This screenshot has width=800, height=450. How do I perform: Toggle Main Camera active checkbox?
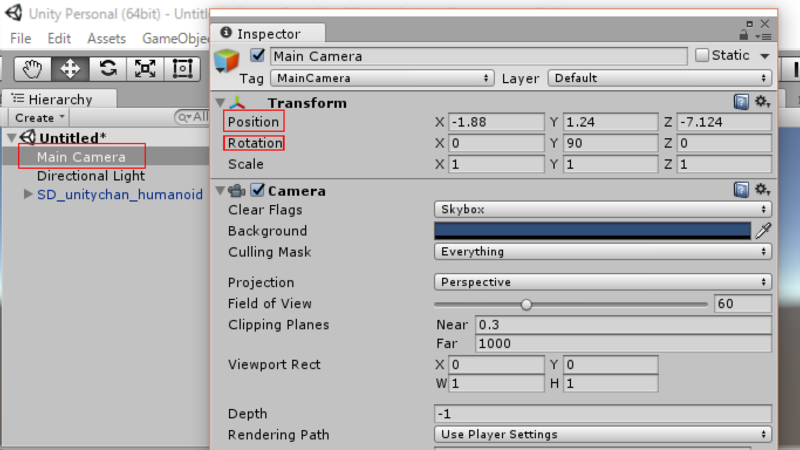tap(257, 55)
